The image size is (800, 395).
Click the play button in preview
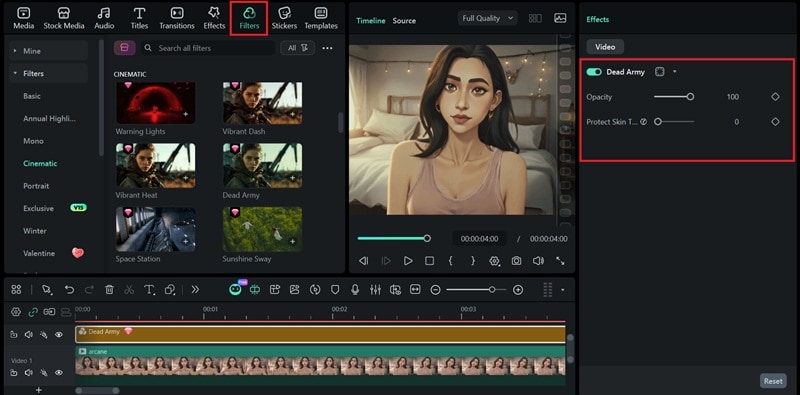(x=408, y=261)
